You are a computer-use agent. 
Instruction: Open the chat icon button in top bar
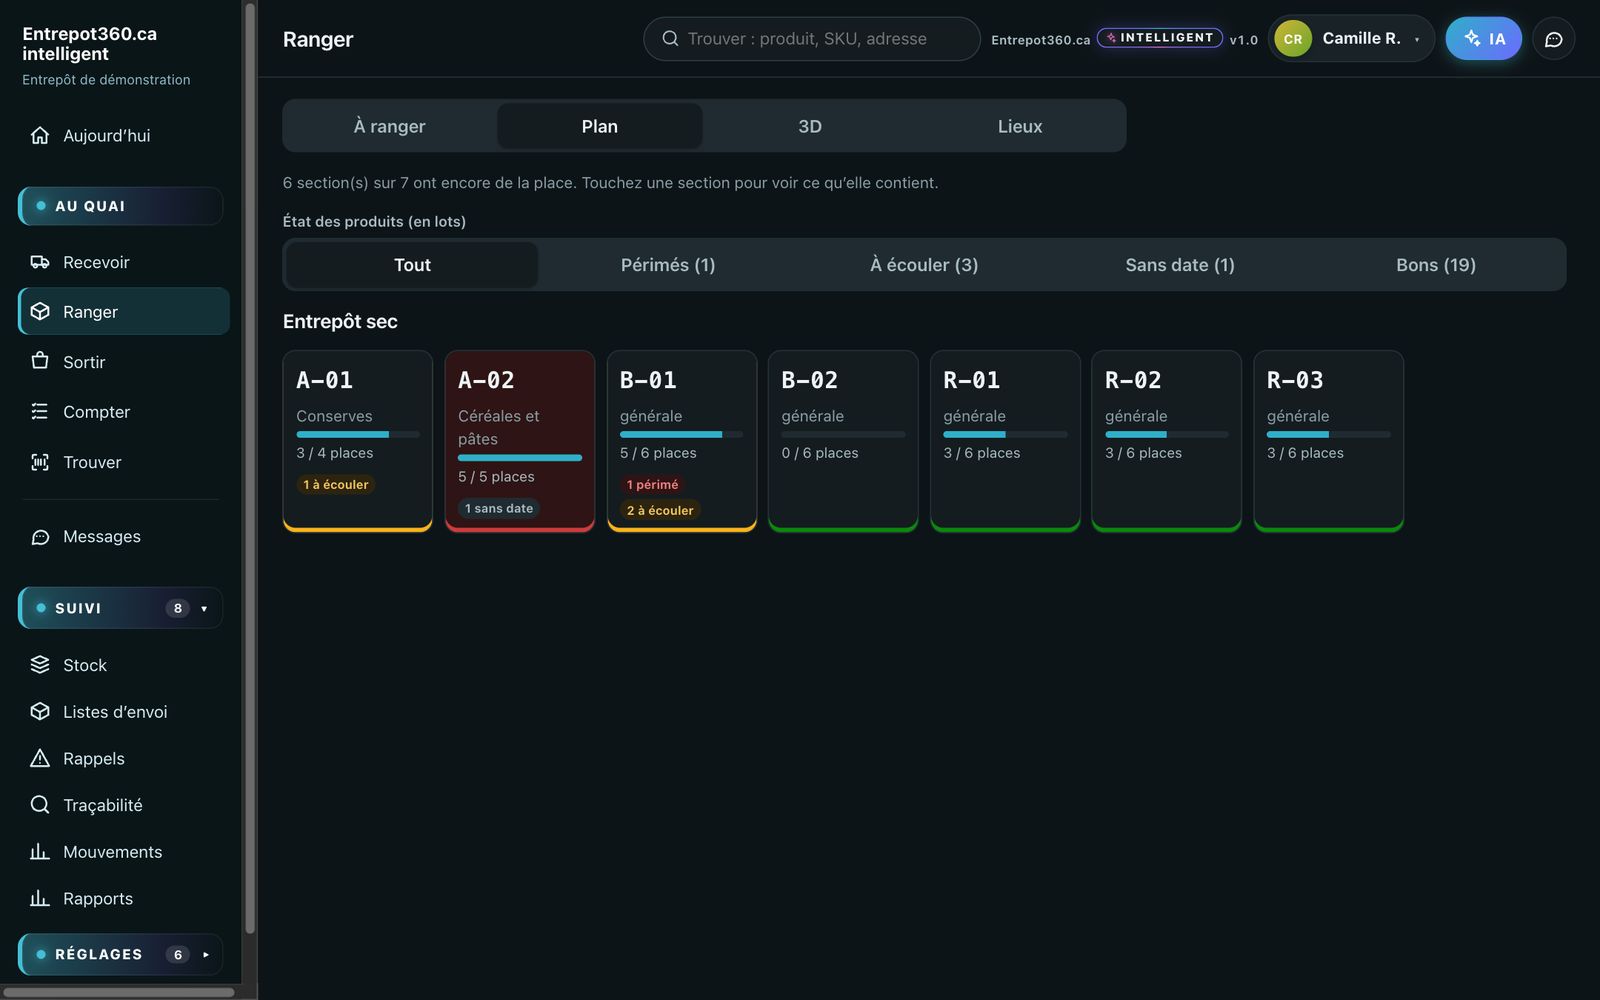(x=1554, y=39)
